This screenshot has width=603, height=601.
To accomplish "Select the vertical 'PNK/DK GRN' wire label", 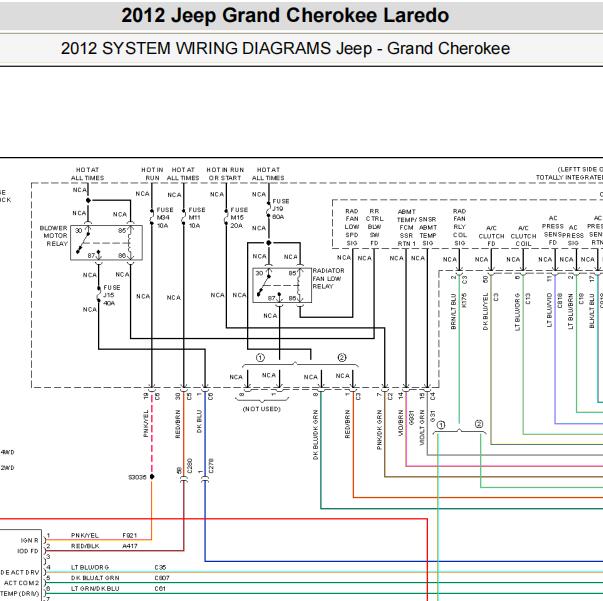I will click(380, 430).
